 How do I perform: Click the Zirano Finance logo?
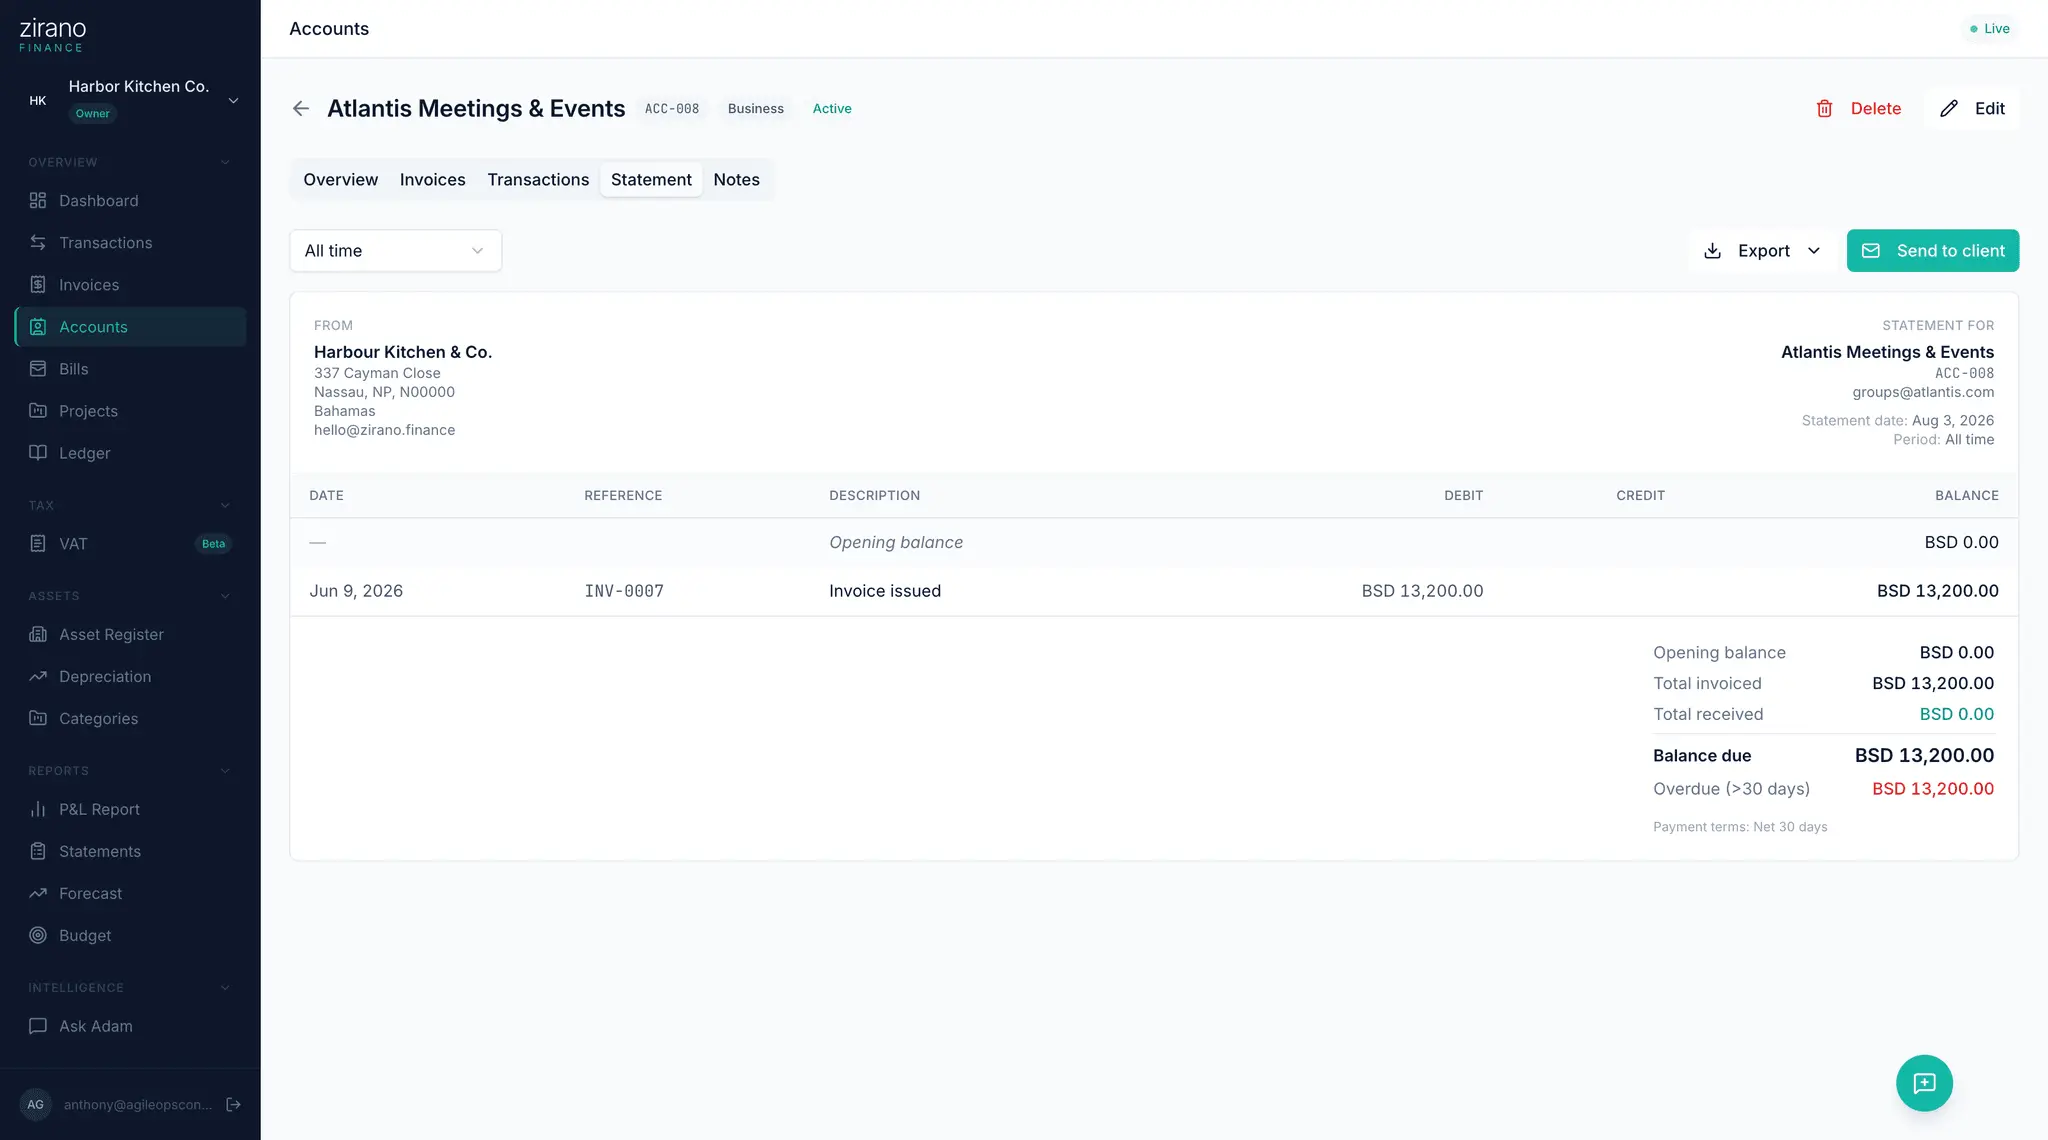[x=53, y=34]
